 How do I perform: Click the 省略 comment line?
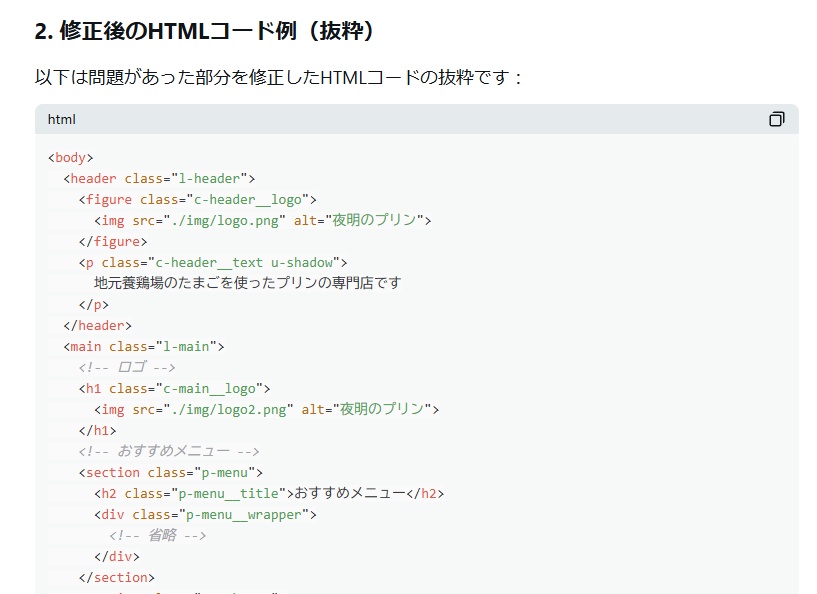pyautogui.click(x=158, y=536)
